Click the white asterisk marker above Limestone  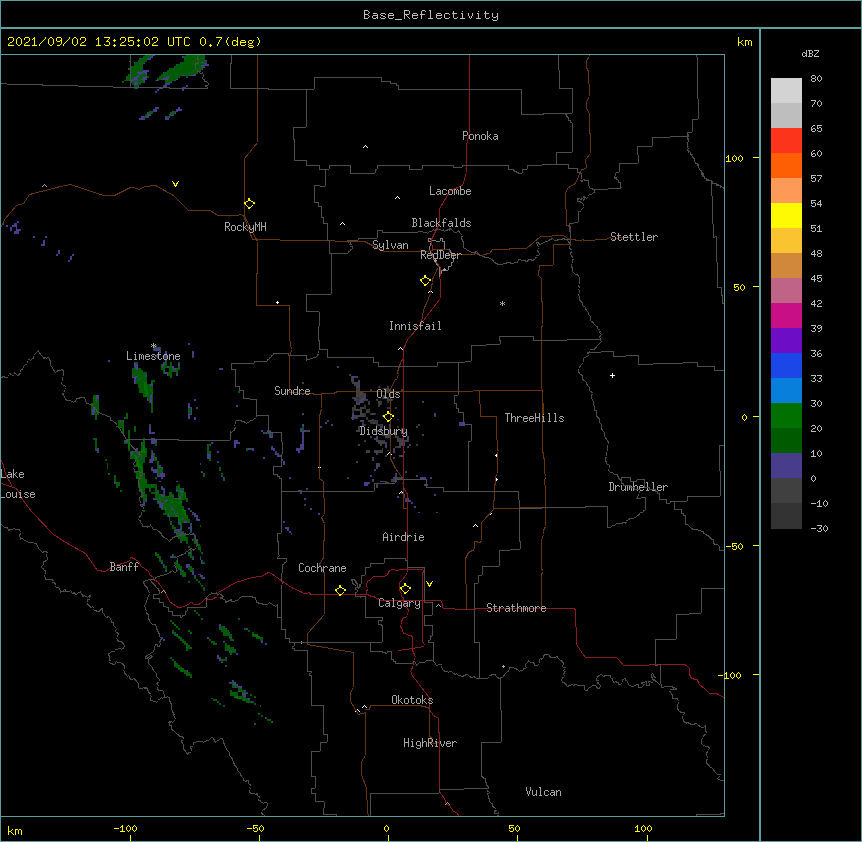click(x=154, y=346)
